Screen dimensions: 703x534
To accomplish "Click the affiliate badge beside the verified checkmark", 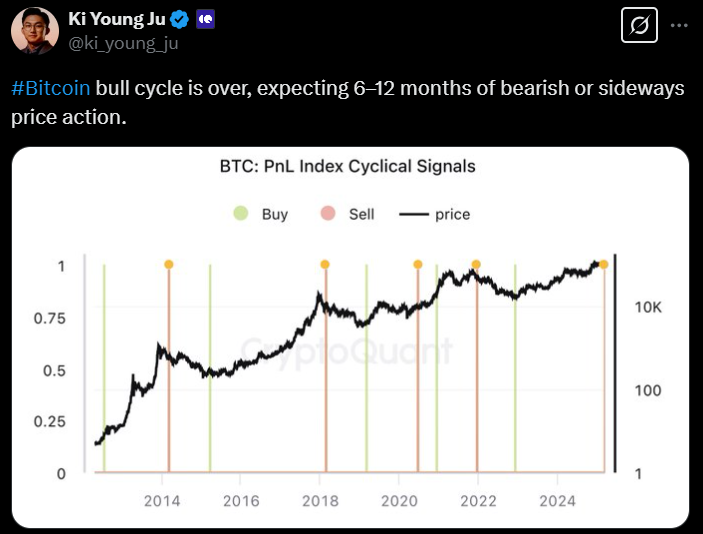I will 206,19.
